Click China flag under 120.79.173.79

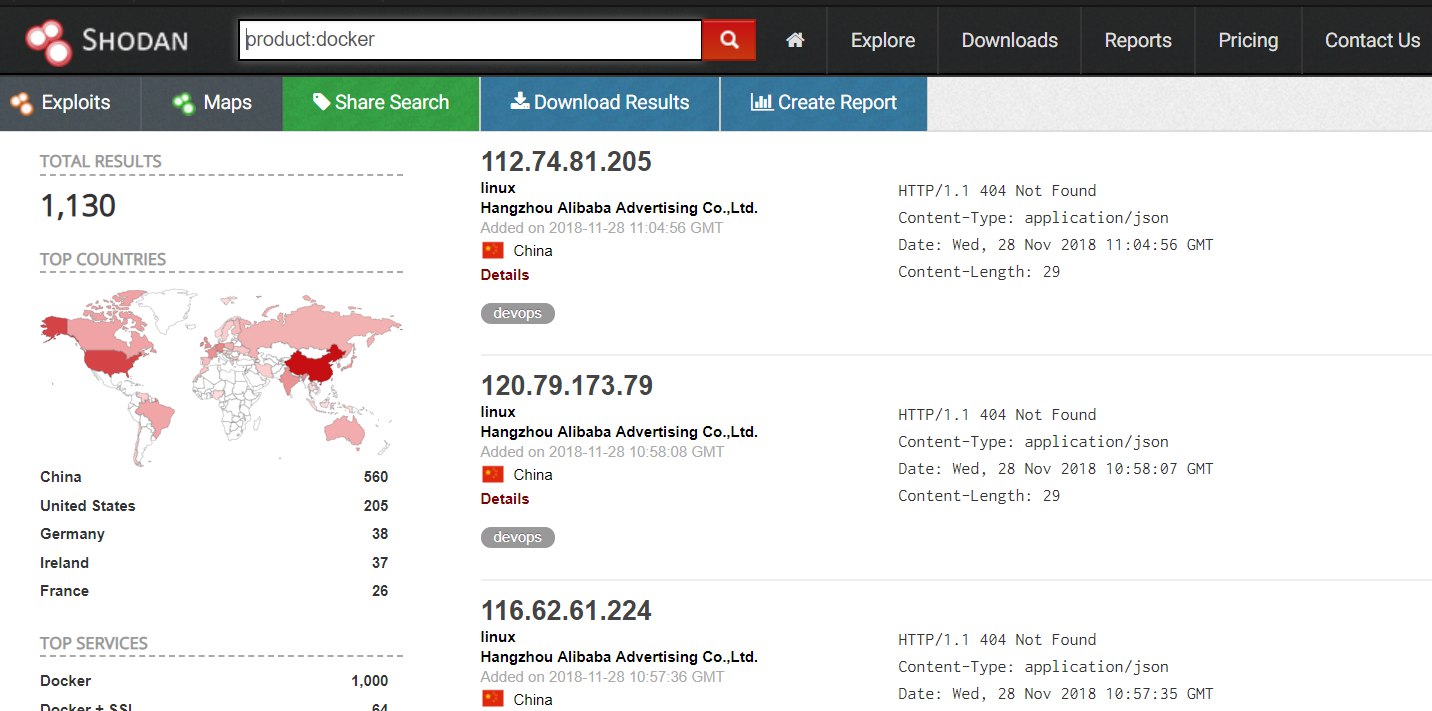point(492,474)
